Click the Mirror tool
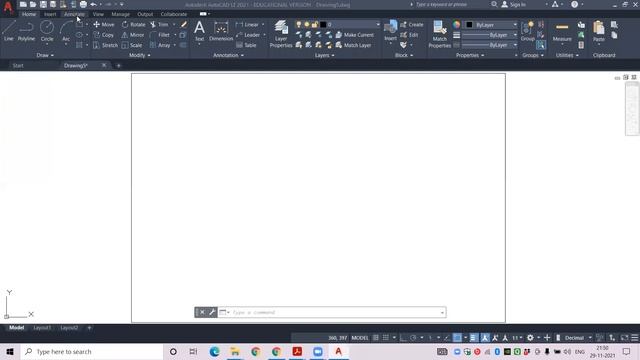This screenshot has width=640, height=360. (133, 35)
